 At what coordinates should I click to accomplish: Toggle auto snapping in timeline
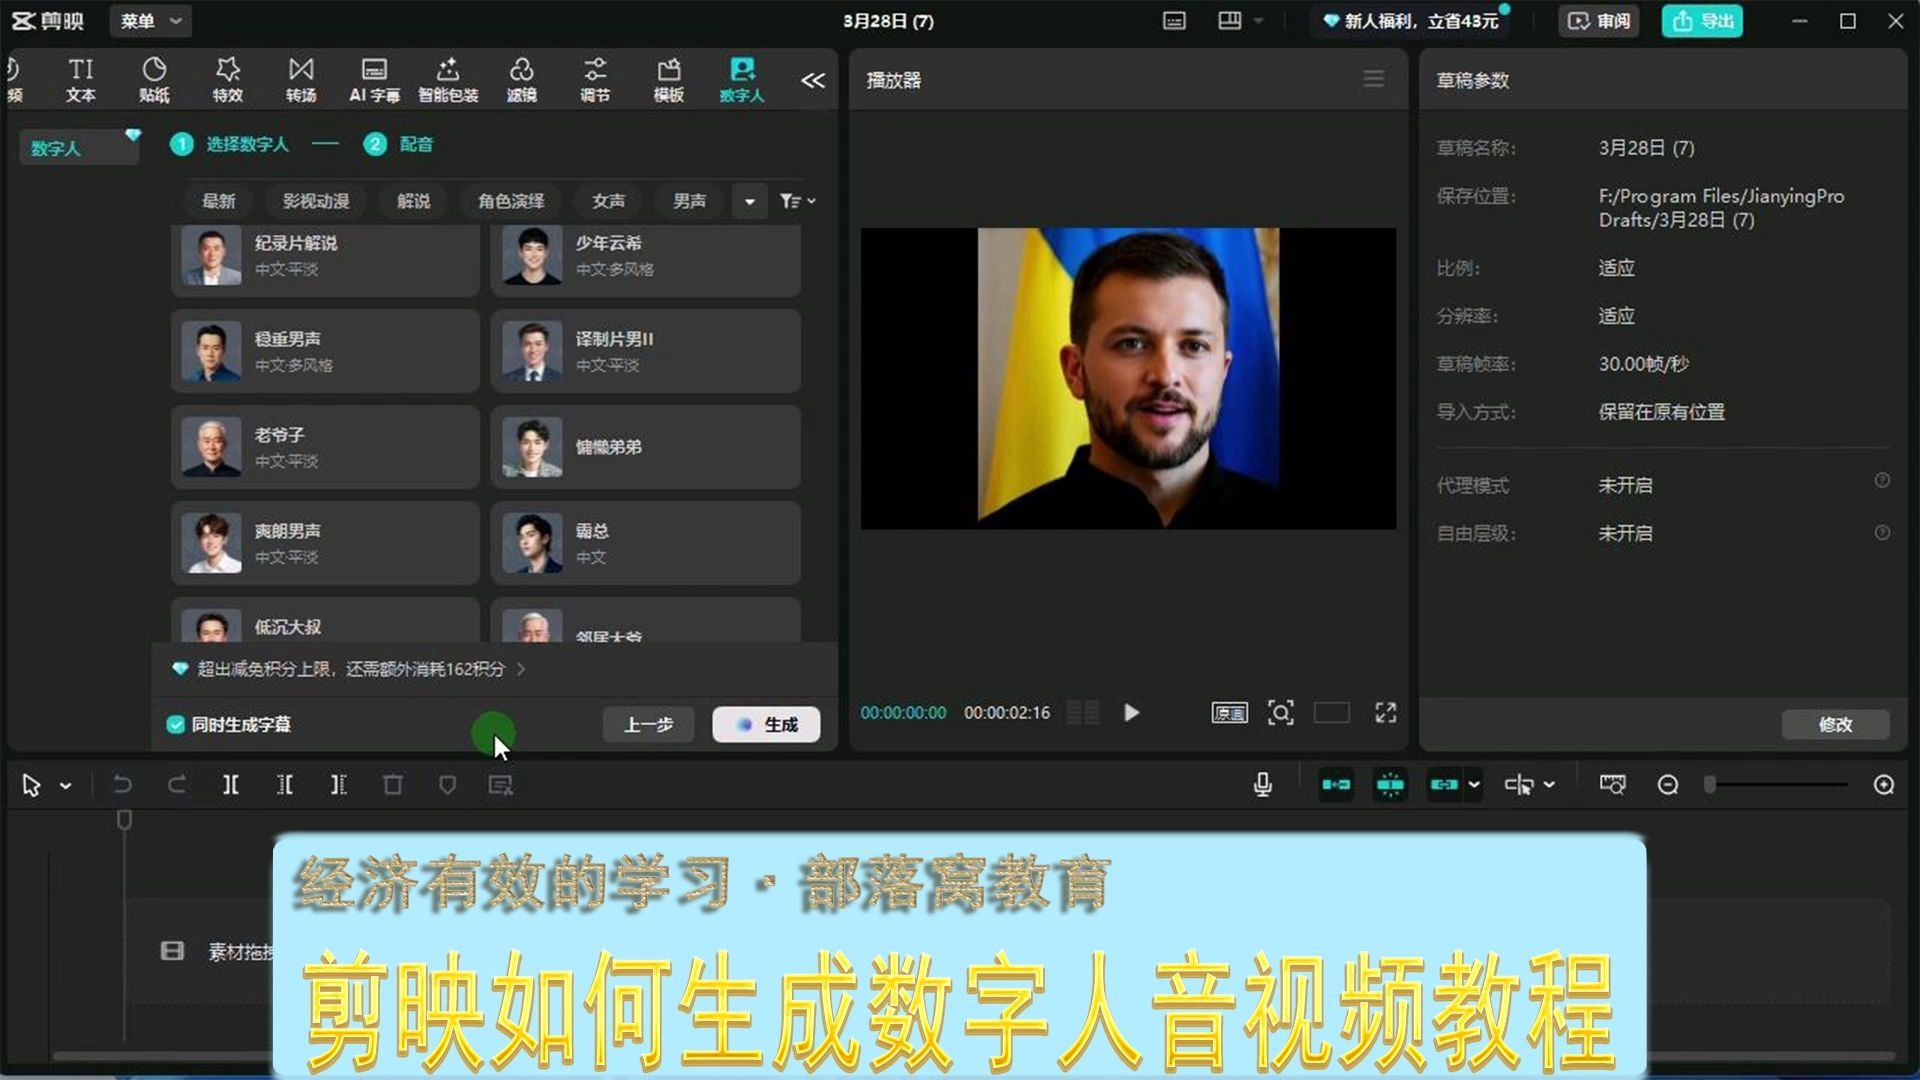coord(1390,785)
